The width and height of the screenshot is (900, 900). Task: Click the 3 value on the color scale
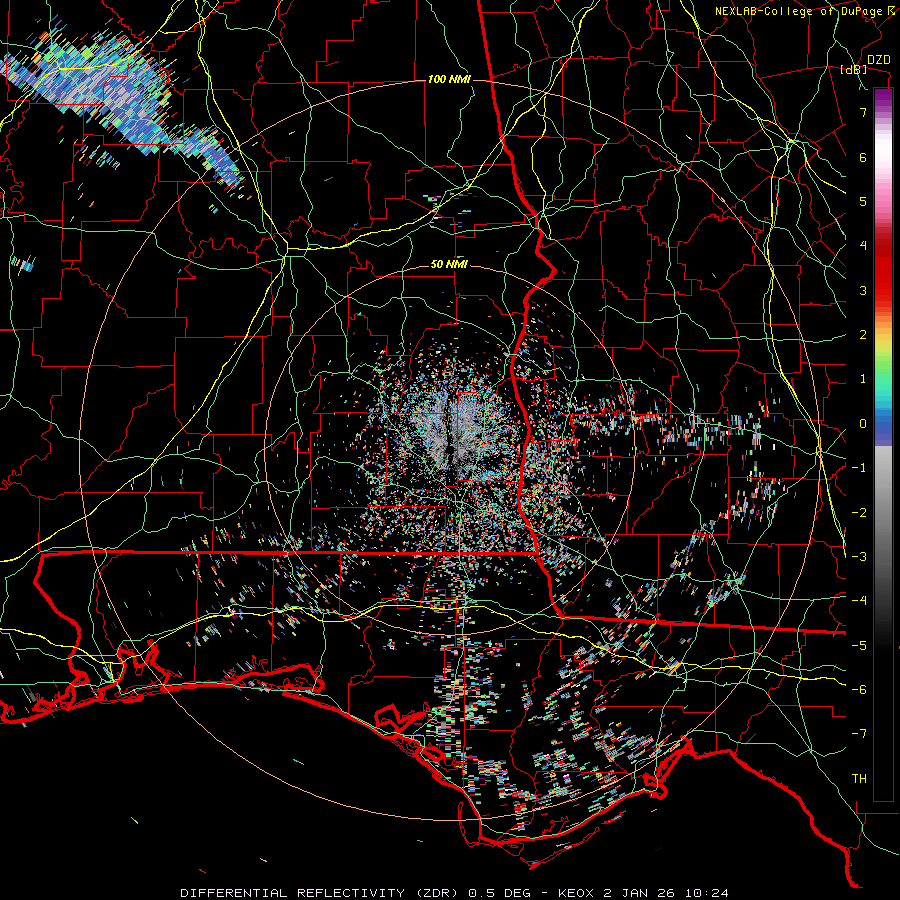coord(863,290)
